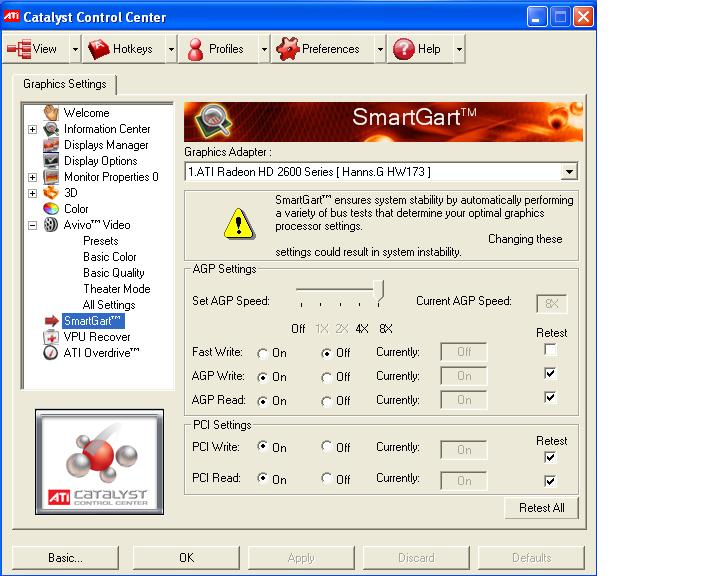Switch to Basic view
Screen dimensions: 720x576
point(65,558)
